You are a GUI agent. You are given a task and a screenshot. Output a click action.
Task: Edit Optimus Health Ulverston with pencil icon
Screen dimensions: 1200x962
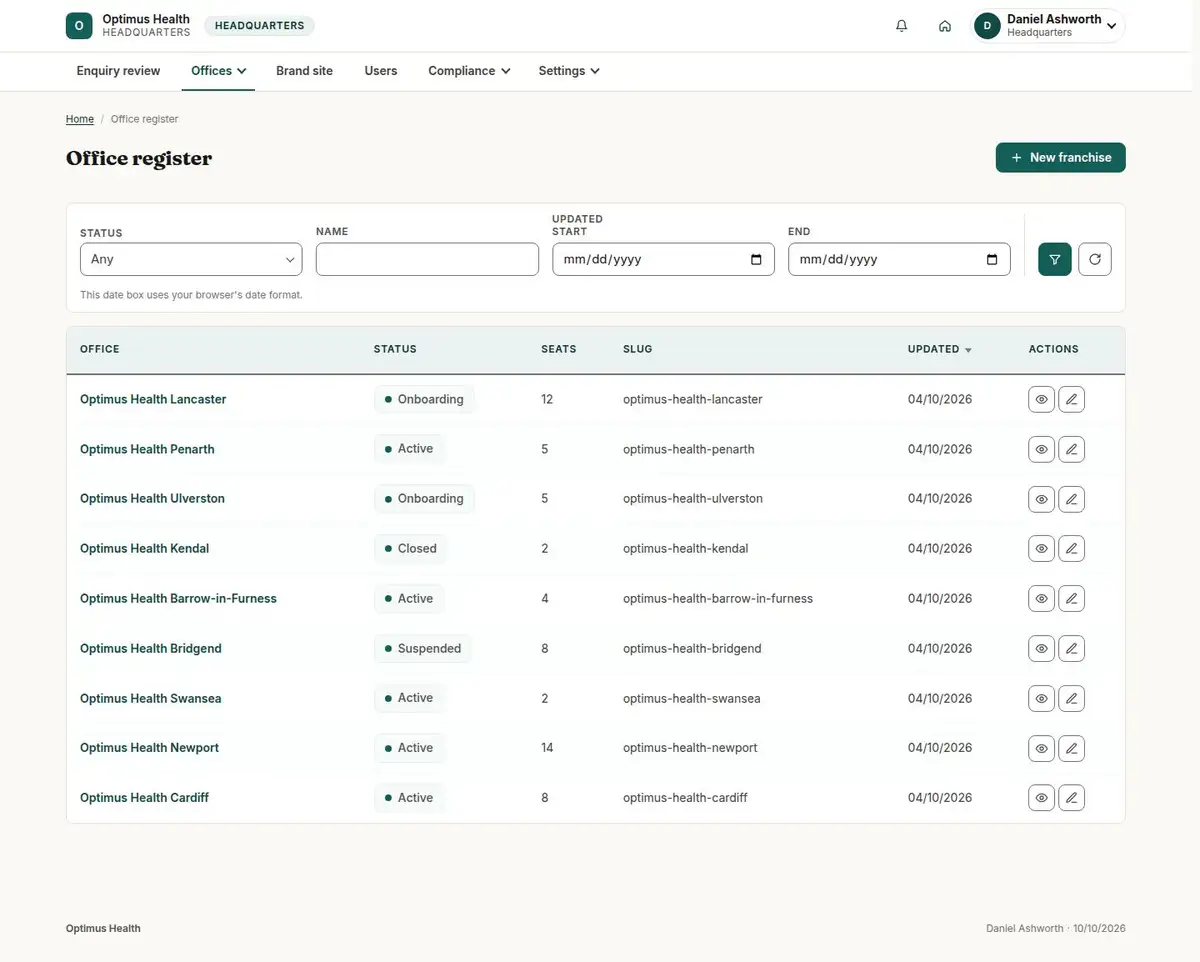[1071, 499]
